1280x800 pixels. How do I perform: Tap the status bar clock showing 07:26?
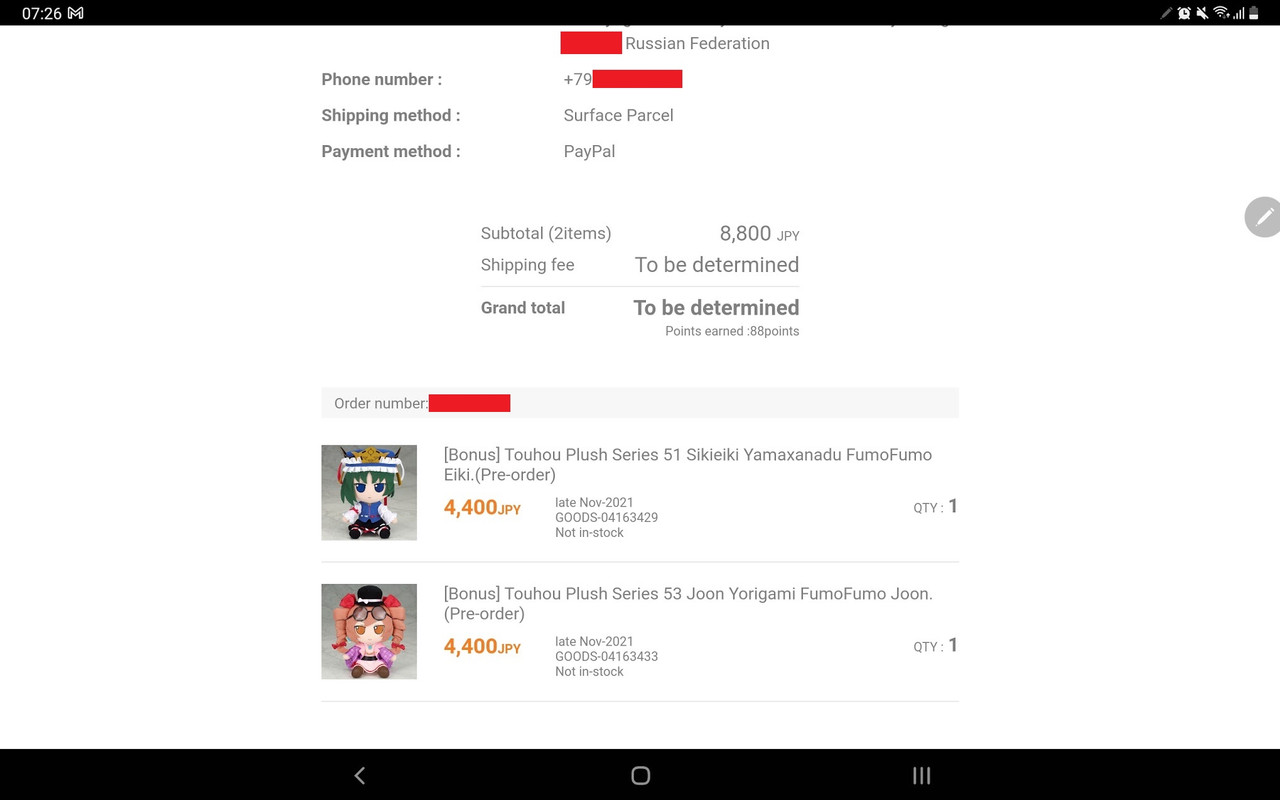pos(41,13)
